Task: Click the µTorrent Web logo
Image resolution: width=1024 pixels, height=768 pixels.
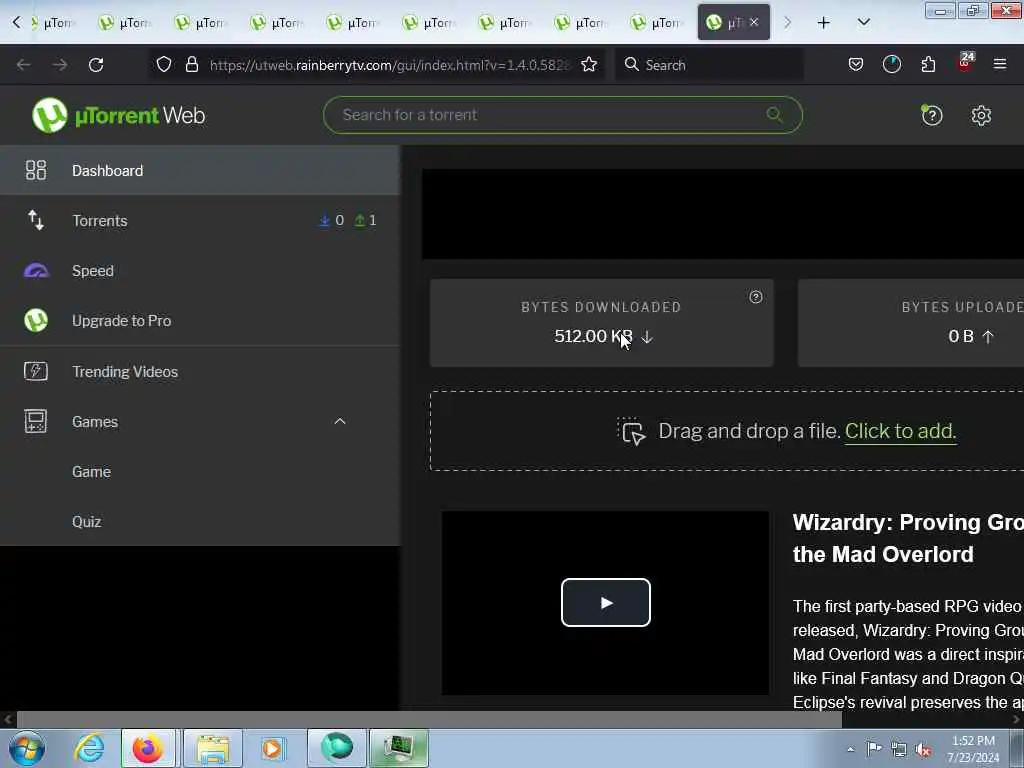Action: (x=118, y=116)
